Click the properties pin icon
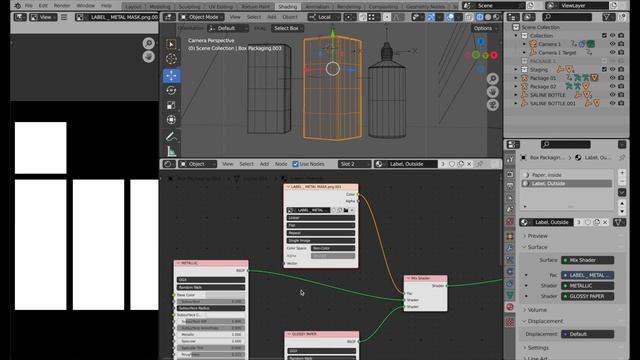The height and width of the screenshot is (360, 640). (x=622, y=158)
